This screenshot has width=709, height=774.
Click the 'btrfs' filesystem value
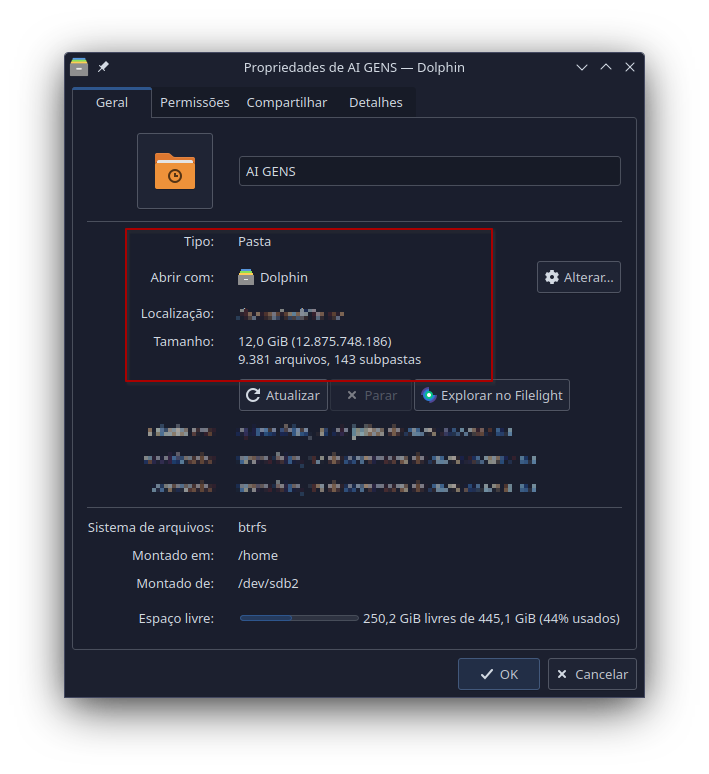252,528
